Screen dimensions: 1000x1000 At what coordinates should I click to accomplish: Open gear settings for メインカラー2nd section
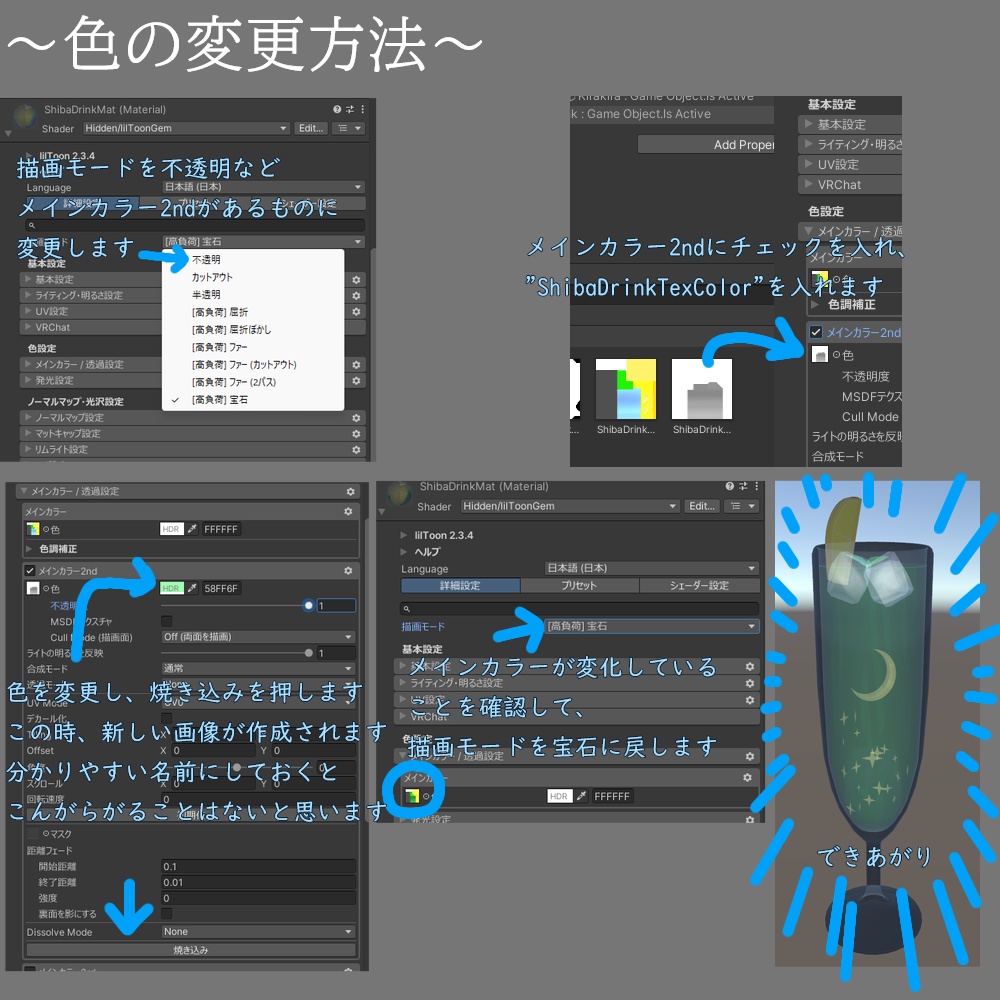click(x=348, y=571)
